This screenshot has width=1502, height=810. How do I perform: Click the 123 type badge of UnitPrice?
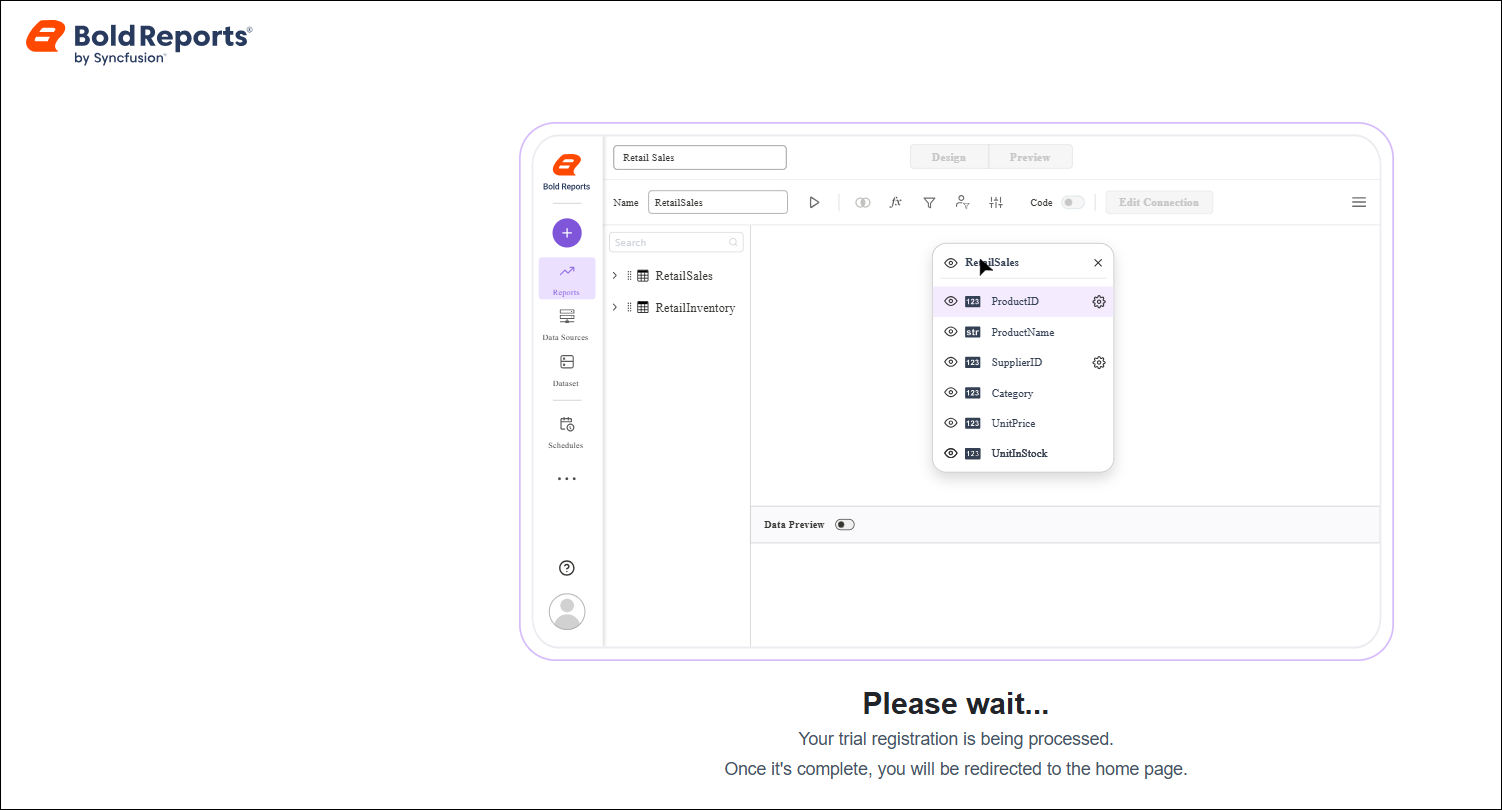point(973,423)
